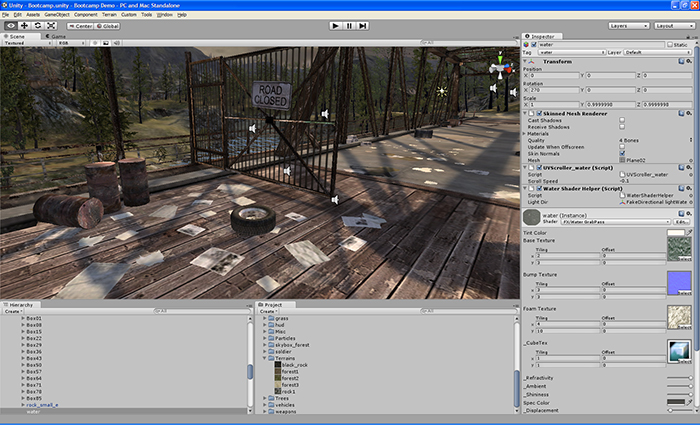700x425 pixels.
Task: Open the Tag dropdown
Action: click(571, 52)
